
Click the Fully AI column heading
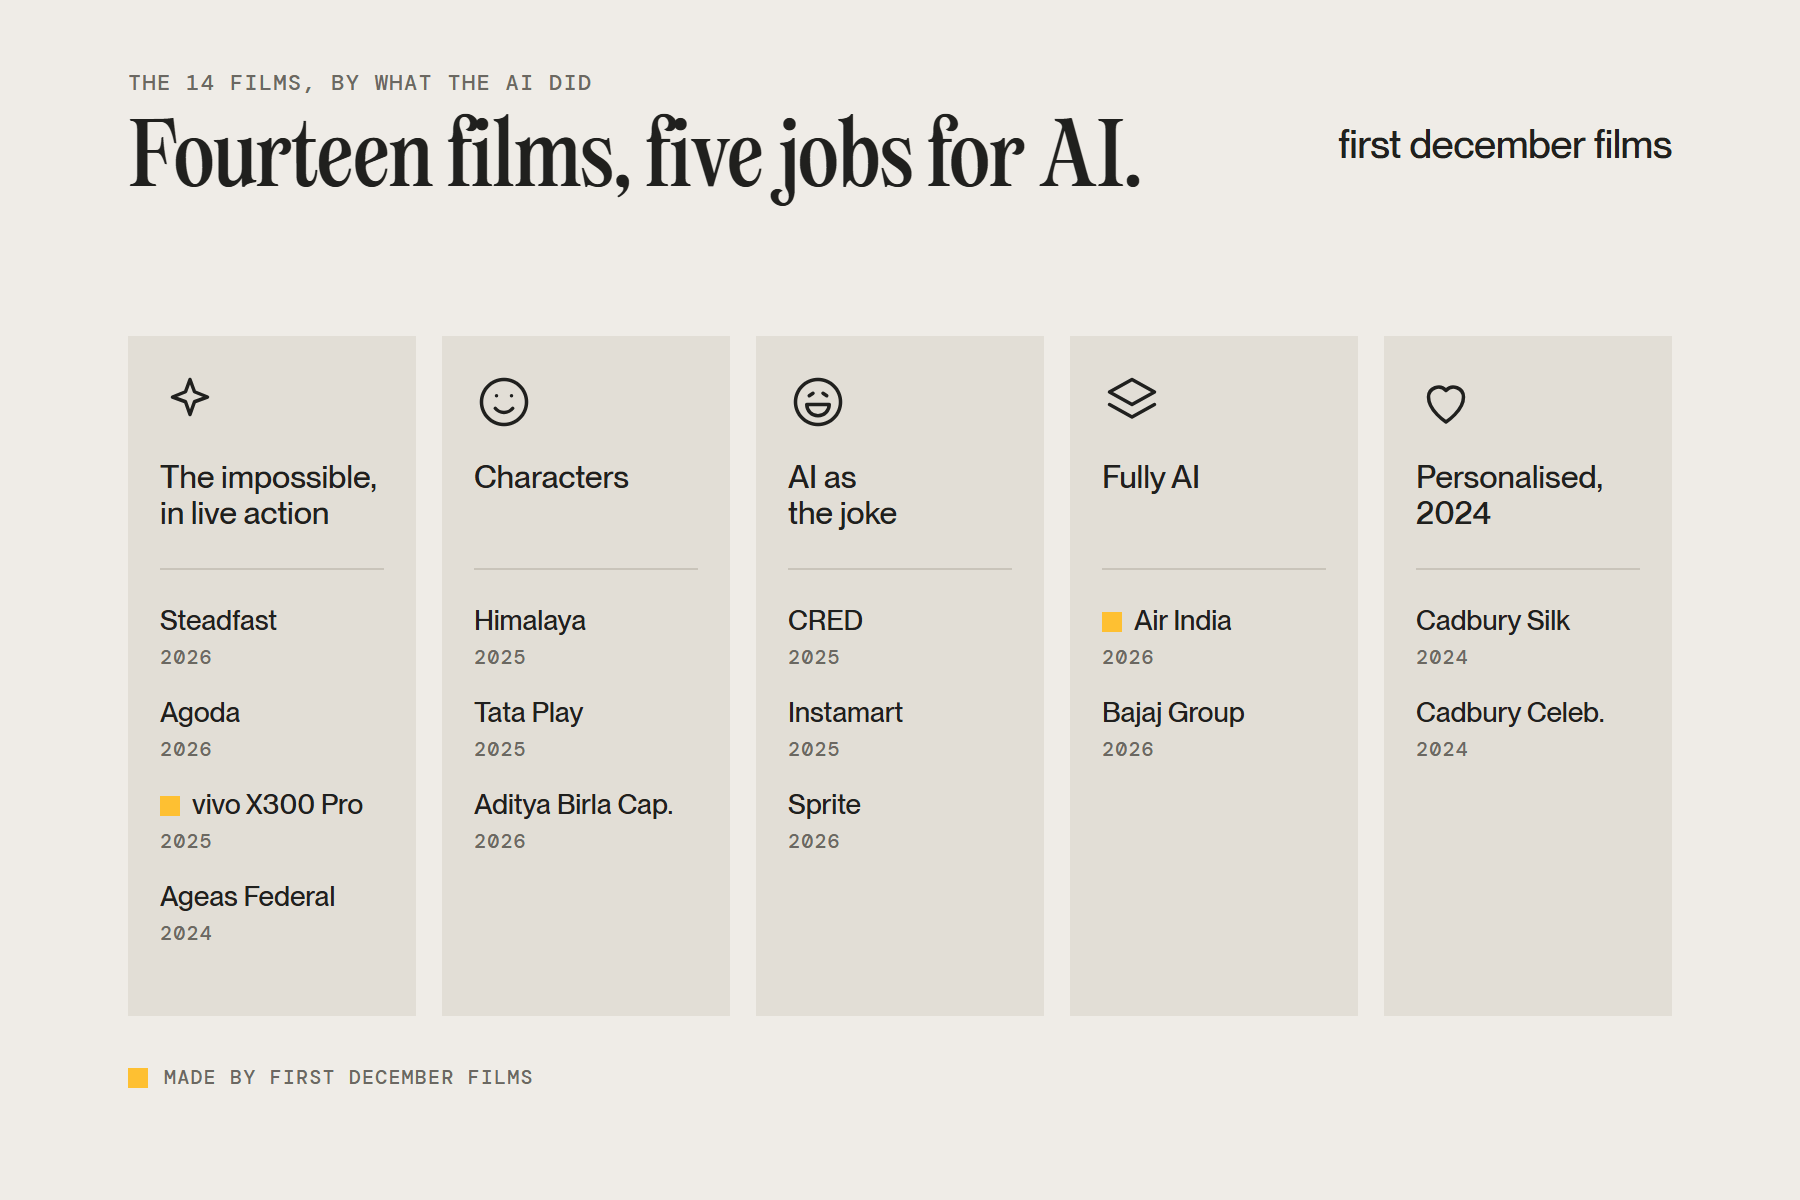tap(1150, 477)
